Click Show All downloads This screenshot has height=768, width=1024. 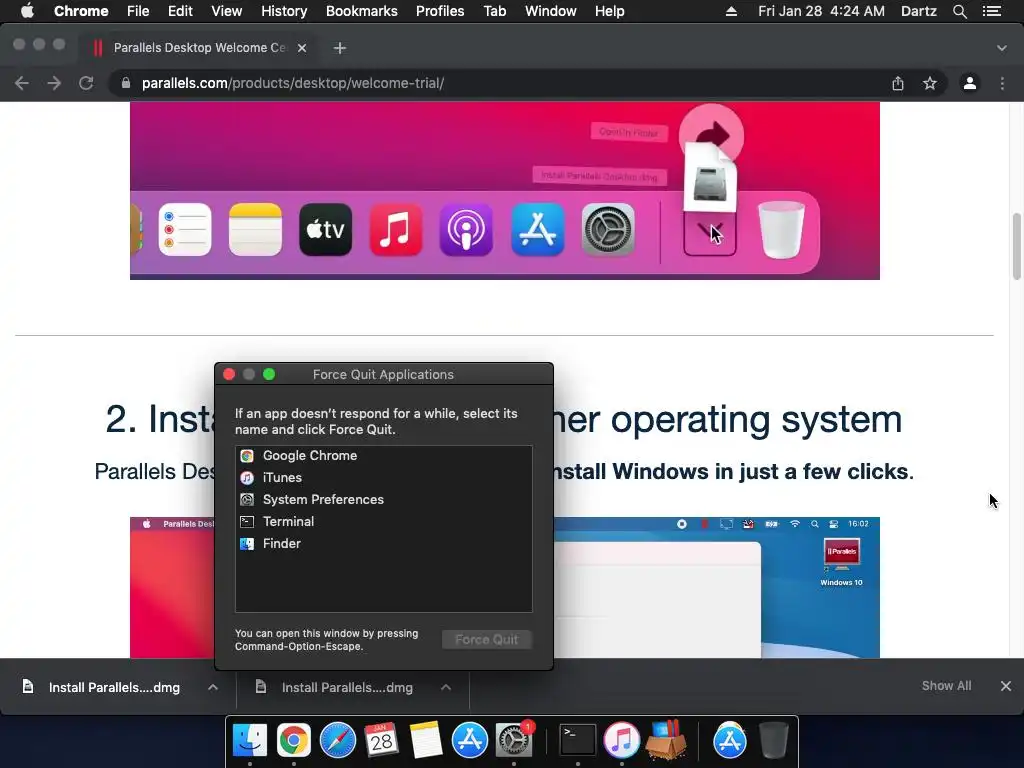(x=946, y=686)
